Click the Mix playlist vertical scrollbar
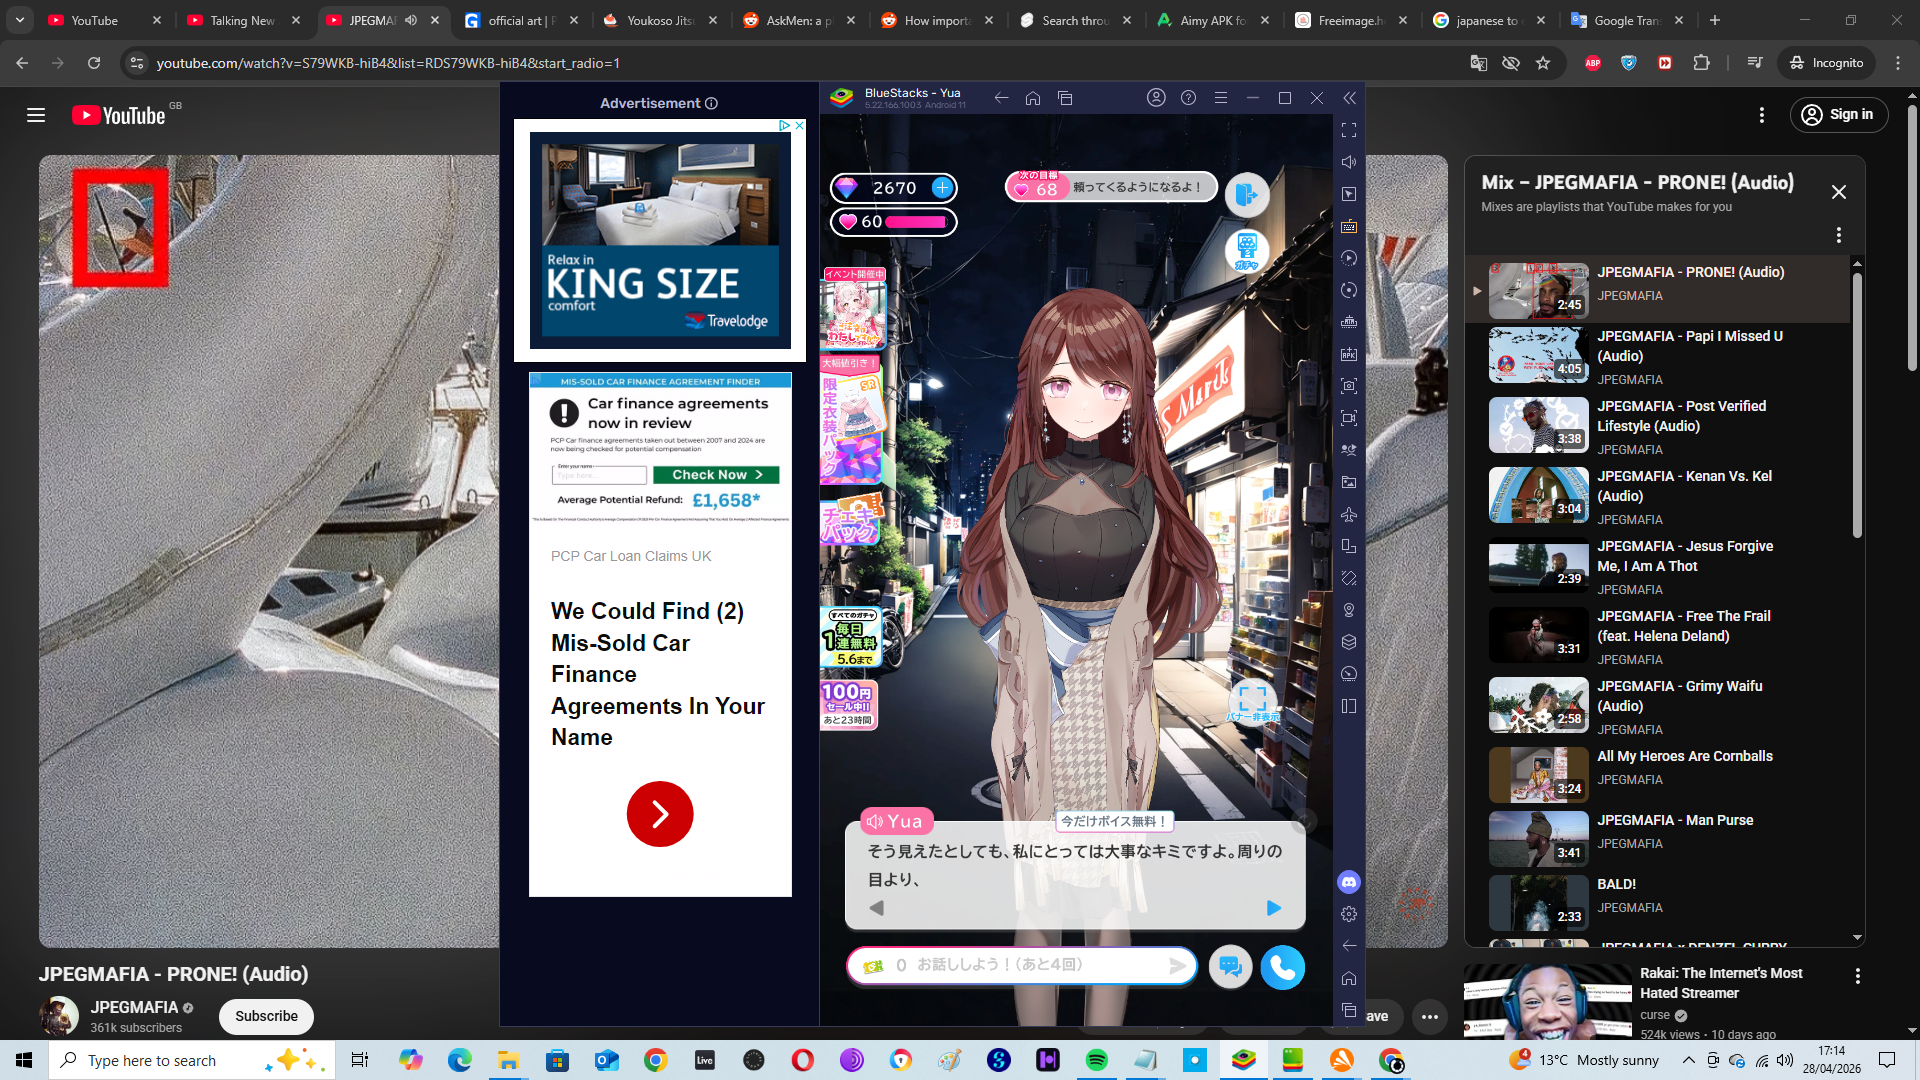 point(1857,405)
